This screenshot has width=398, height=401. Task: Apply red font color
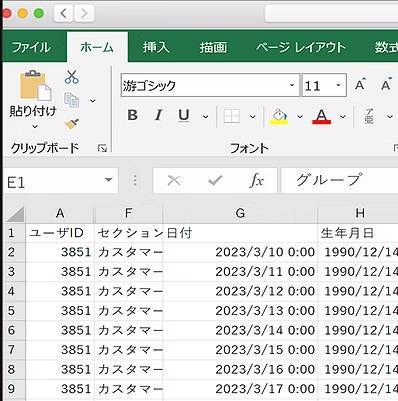tap(321, 116)
